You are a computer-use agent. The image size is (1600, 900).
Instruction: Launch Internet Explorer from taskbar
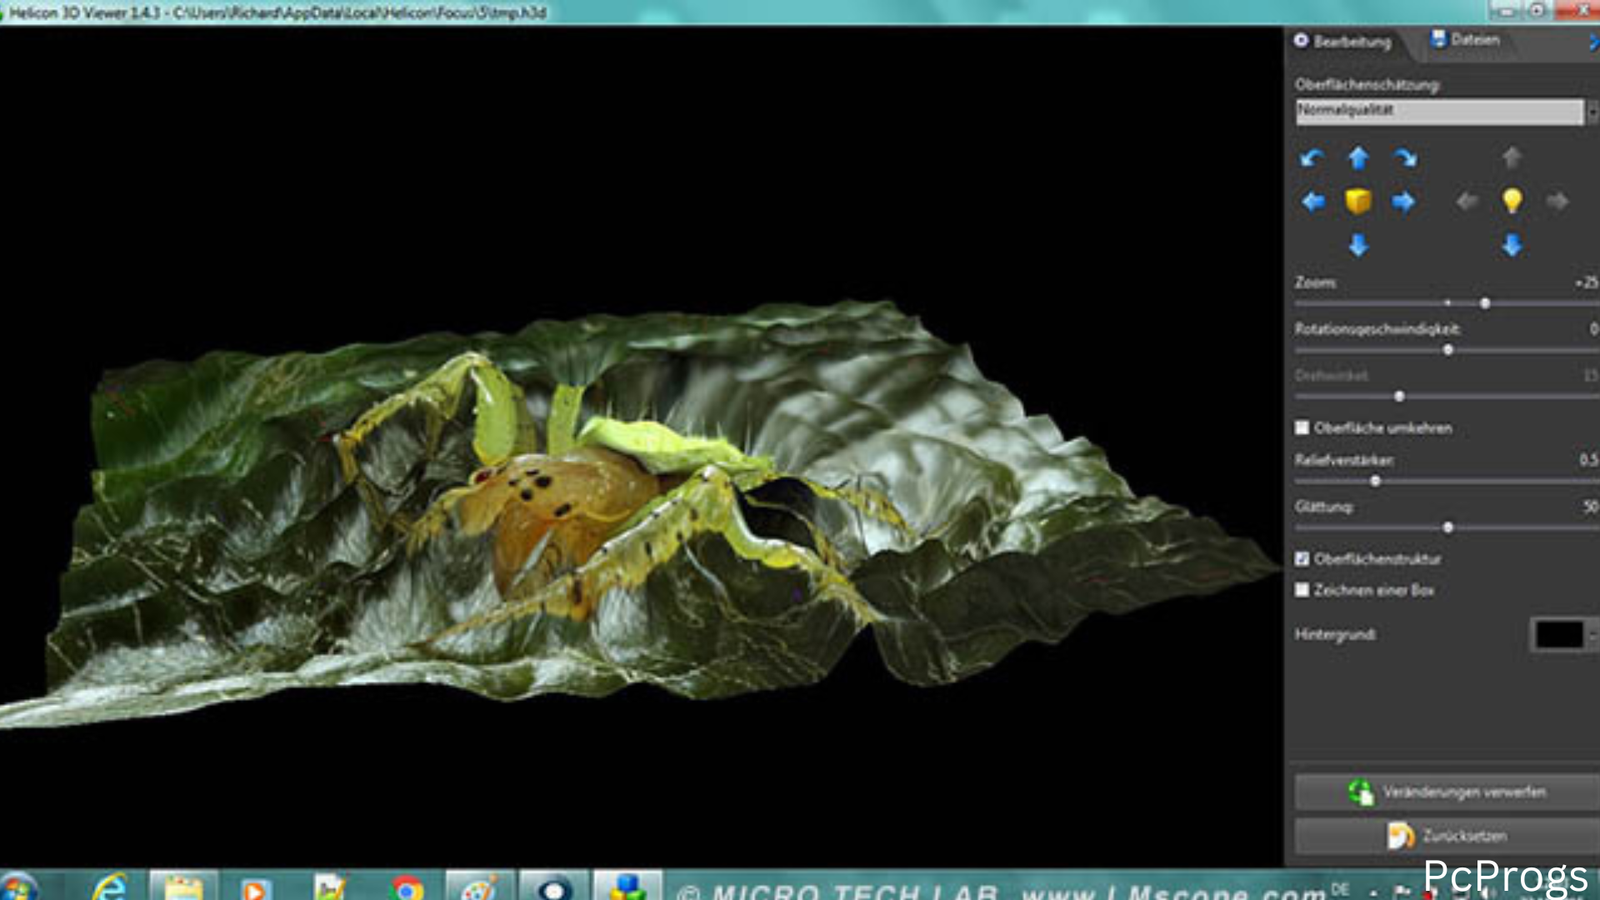(110, 886)
